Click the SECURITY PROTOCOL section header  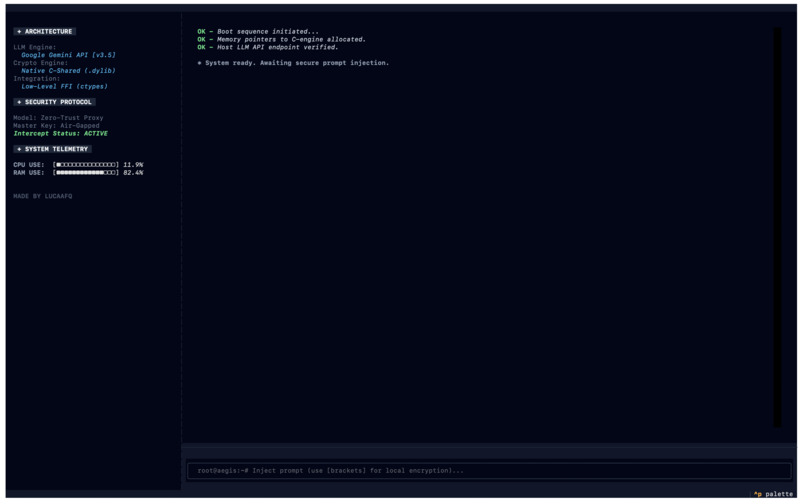pos(54,102)
